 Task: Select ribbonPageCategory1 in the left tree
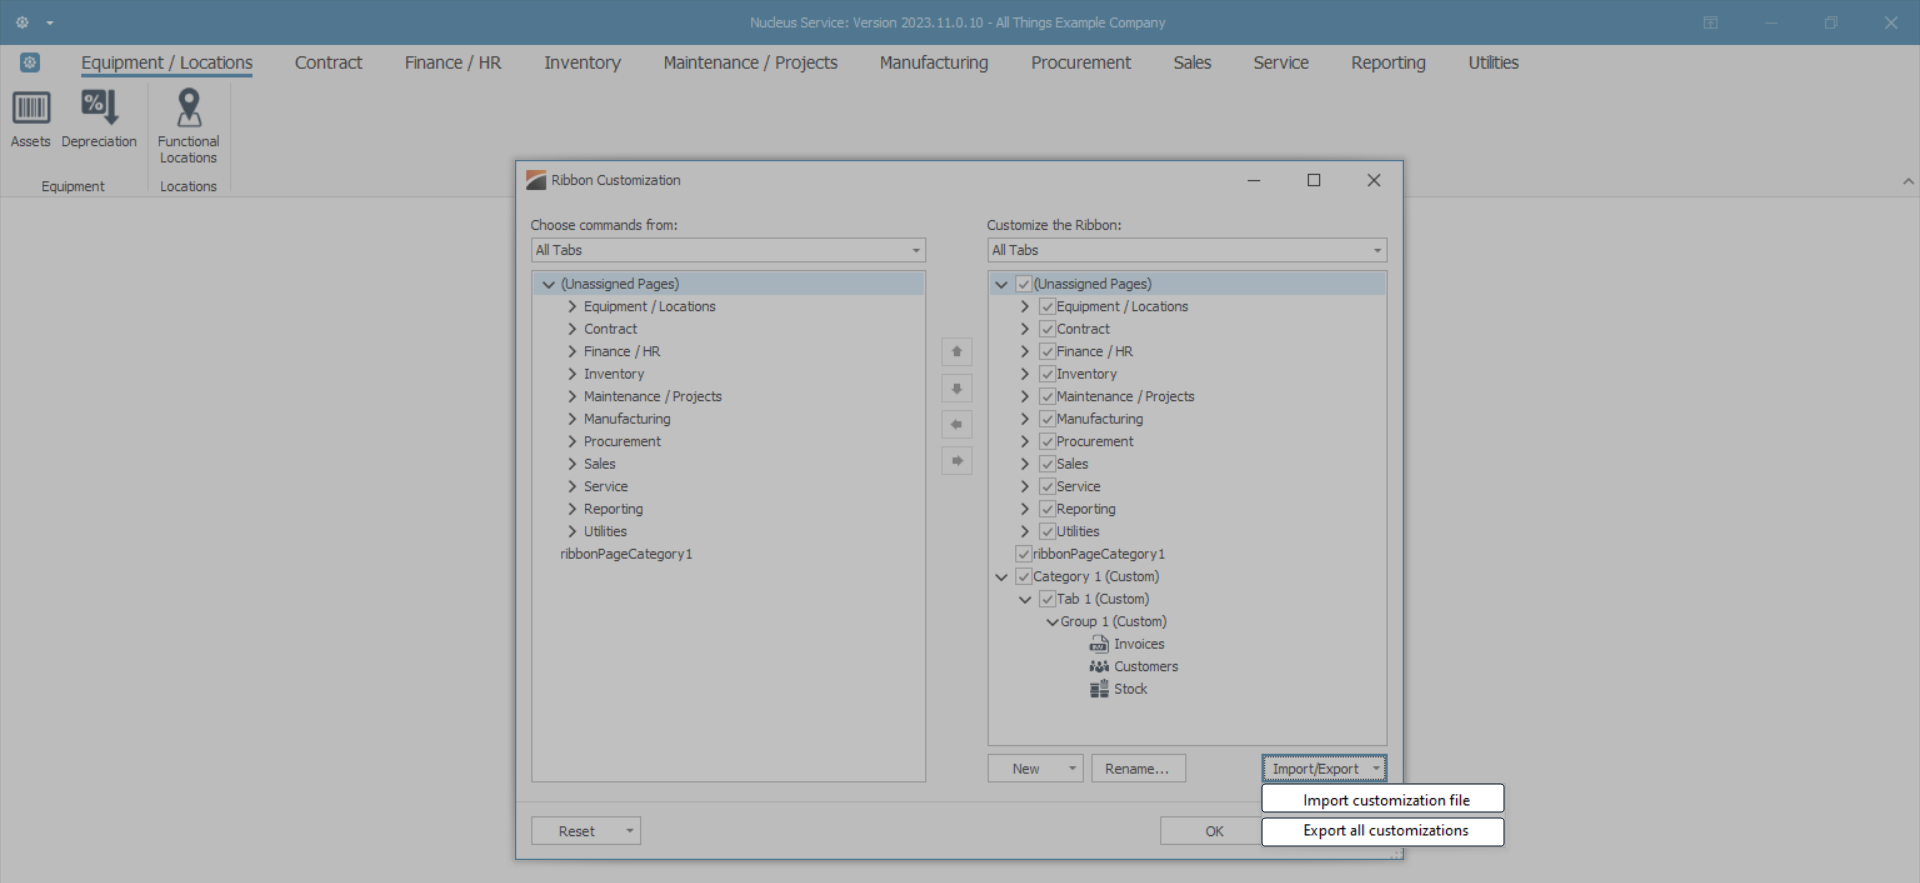(626, 554)
